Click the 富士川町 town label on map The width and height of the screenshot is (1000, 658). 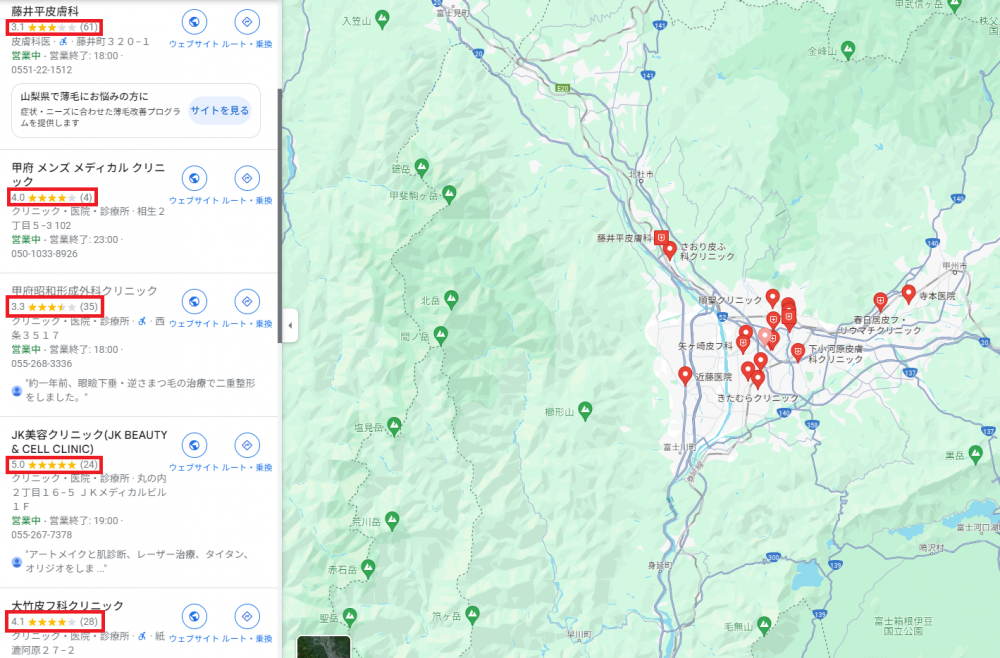point(679,446)
